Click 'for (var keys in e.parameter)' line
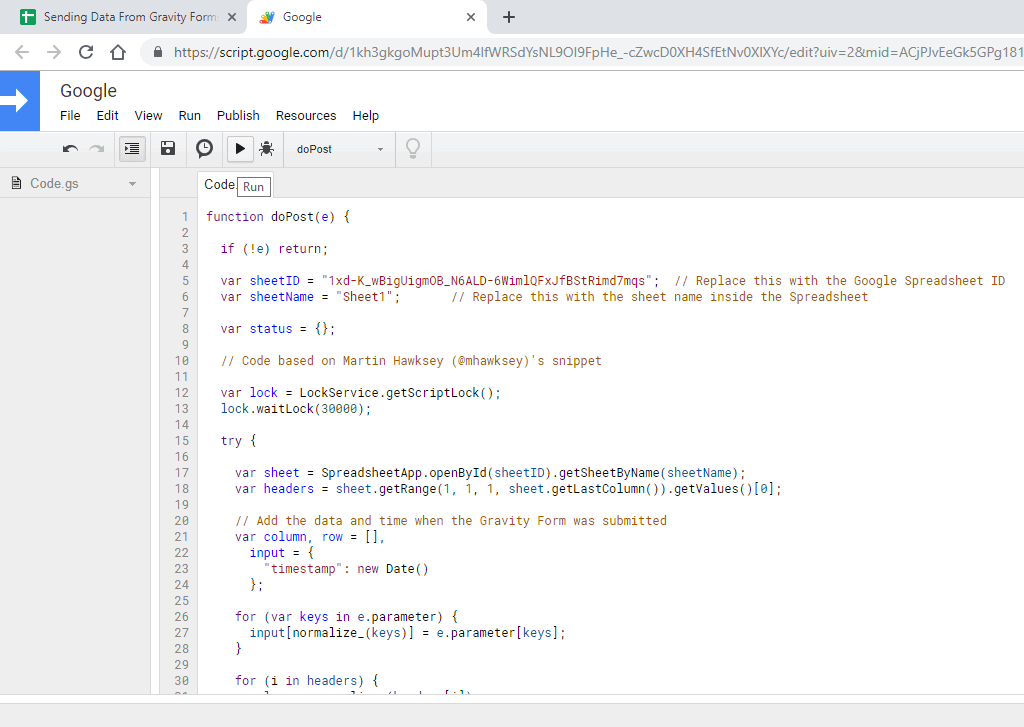Screen dimensions: 1024x727 click(x=347, y=617)
